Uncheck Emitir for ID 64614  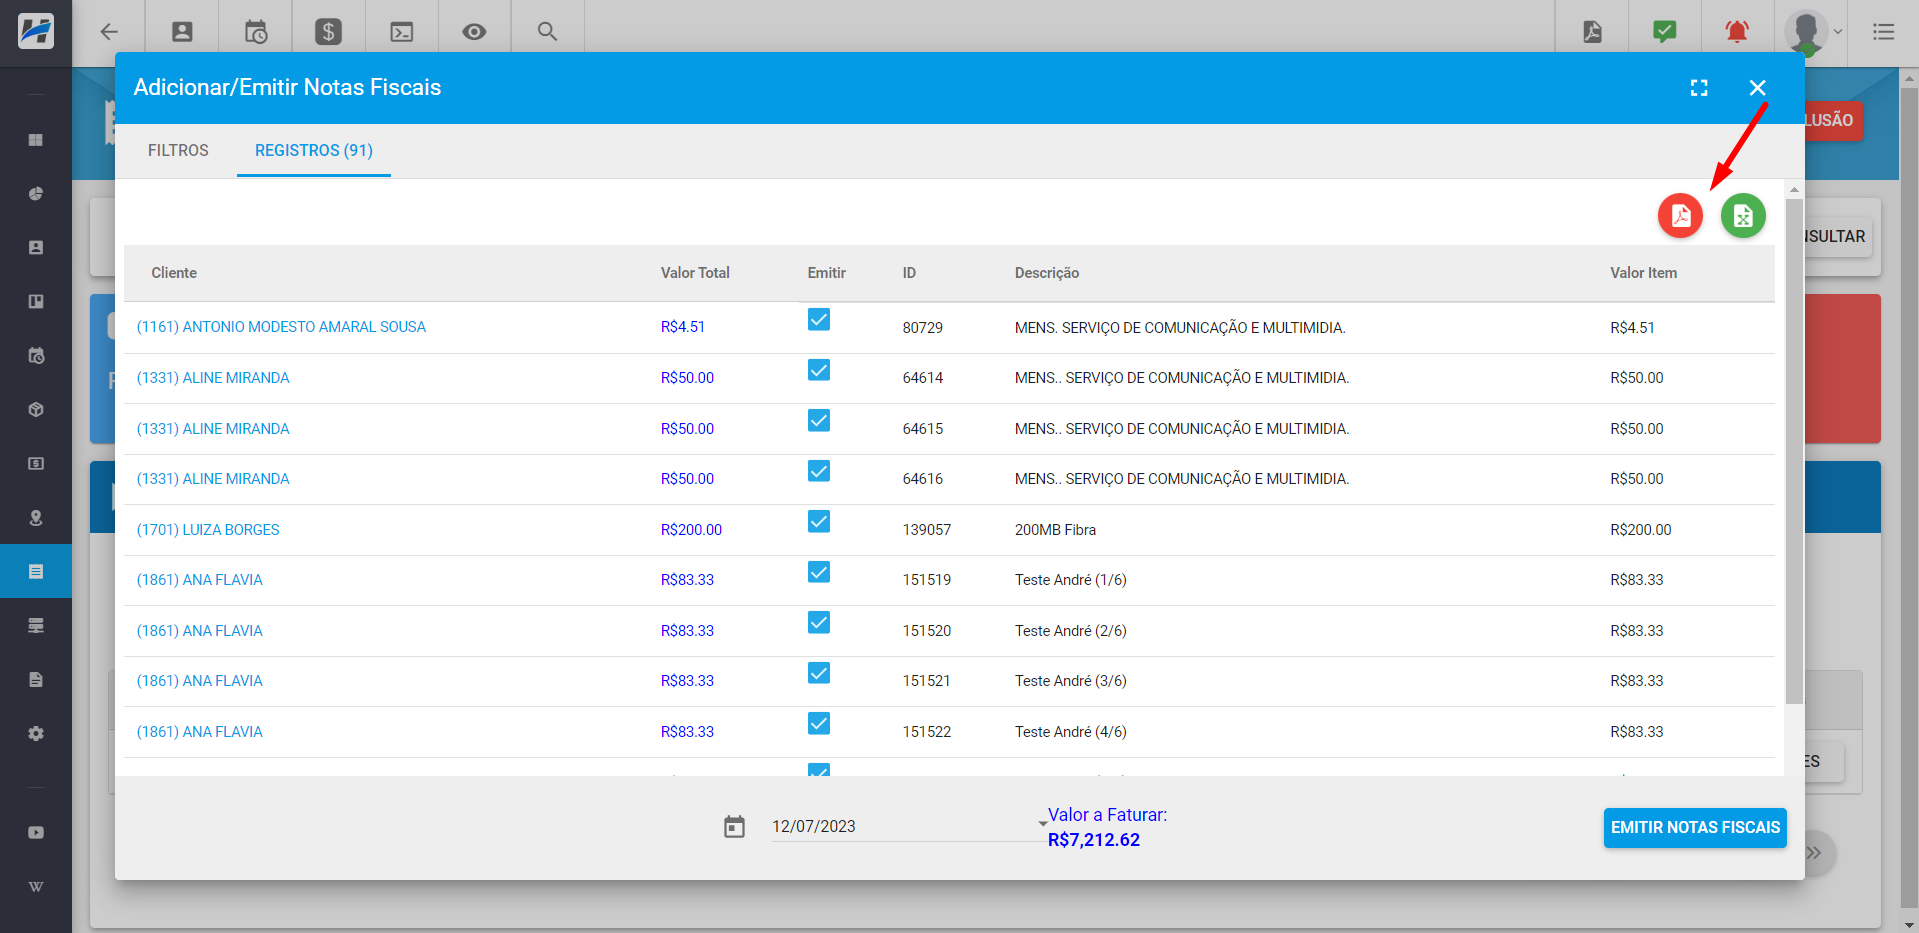coord(819,370)
